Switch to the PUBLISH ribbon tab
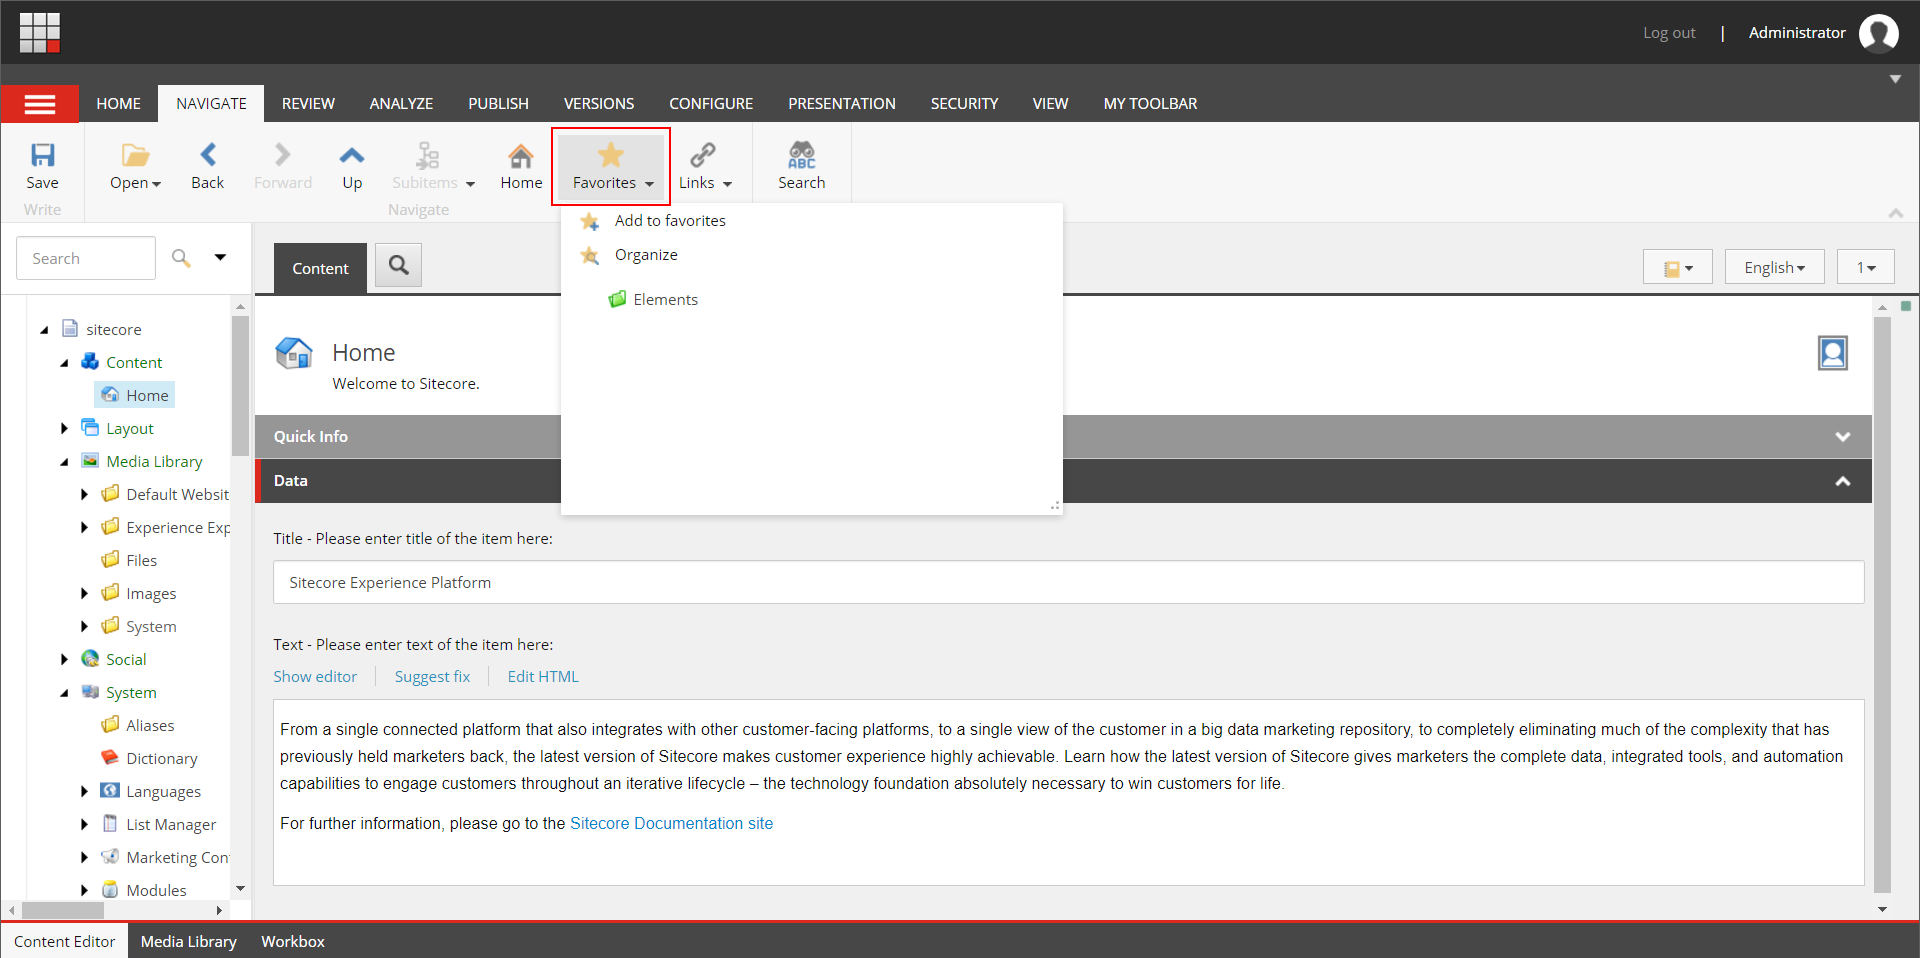Viewport: 1920px width, 958px height. point(498,104)
